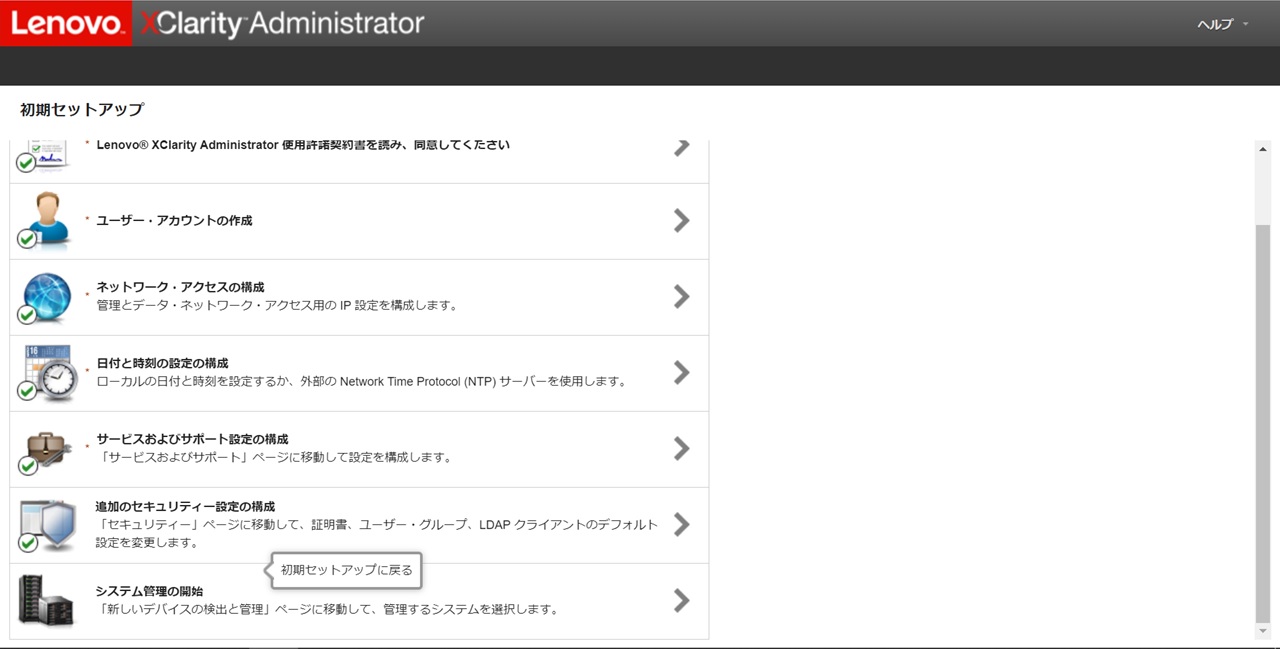Screen dimensions: 1280x649
Task: Select the サービスおよびサポート設定の構成 title
Action: (192, 439)
